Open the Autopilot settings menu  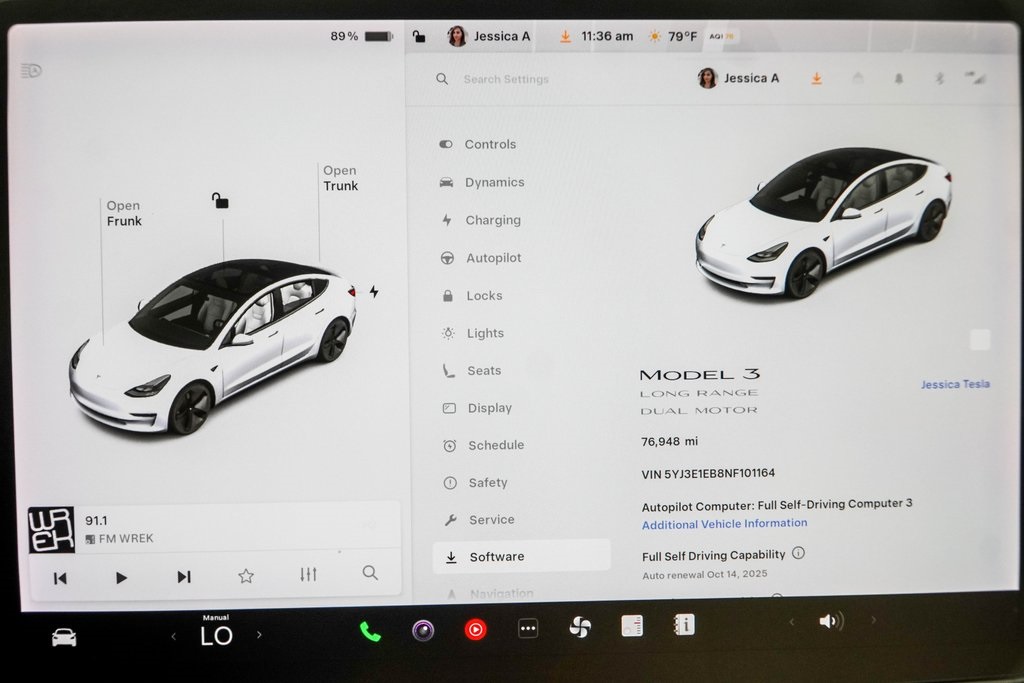tap(482, 258)
